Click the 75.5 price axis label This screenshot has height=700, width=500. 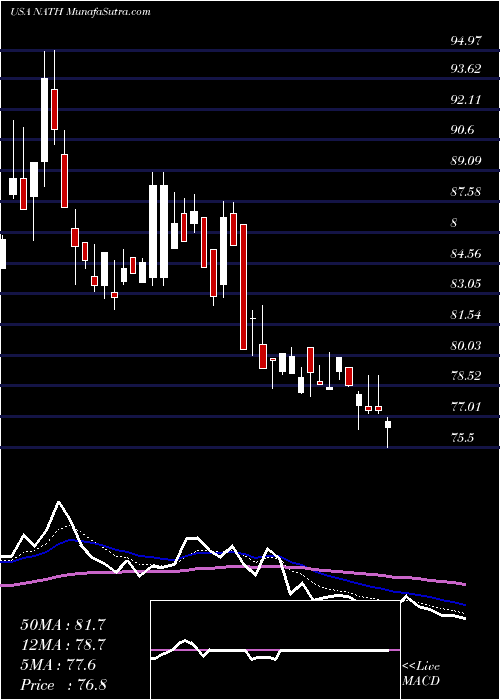click(462, 438)
